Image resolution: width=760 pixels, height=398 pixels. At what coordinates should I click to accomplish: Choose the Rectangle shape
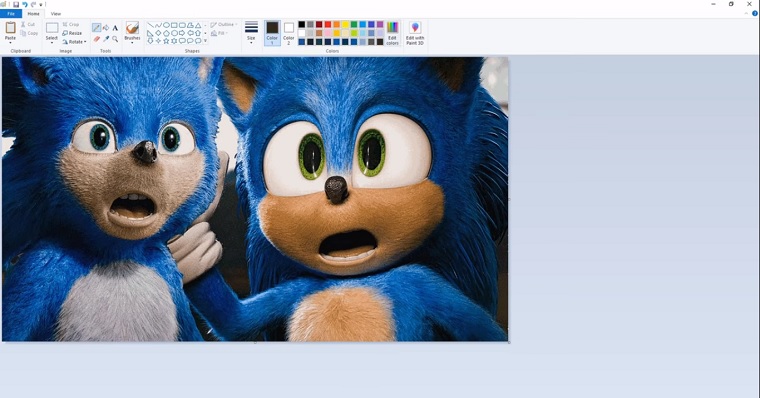(x=174, y=25)
